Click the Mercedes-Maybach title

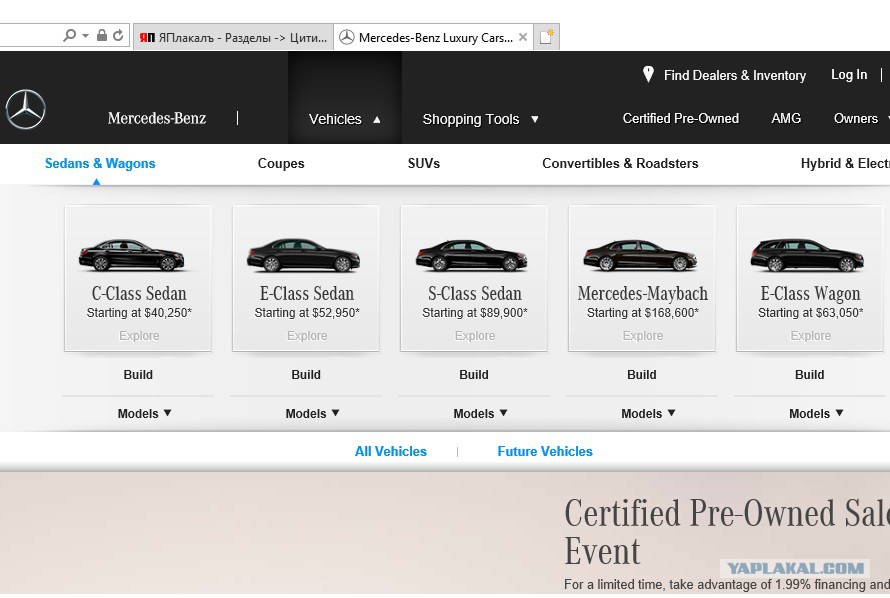coord(643,293)
